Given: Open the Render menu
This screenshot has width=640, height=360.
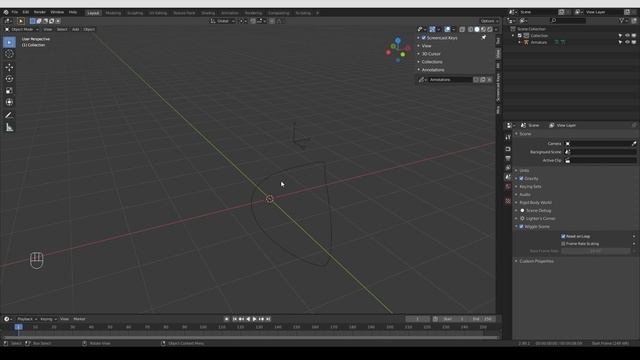Looking at the screenshot, I should [x=40, y=12].
